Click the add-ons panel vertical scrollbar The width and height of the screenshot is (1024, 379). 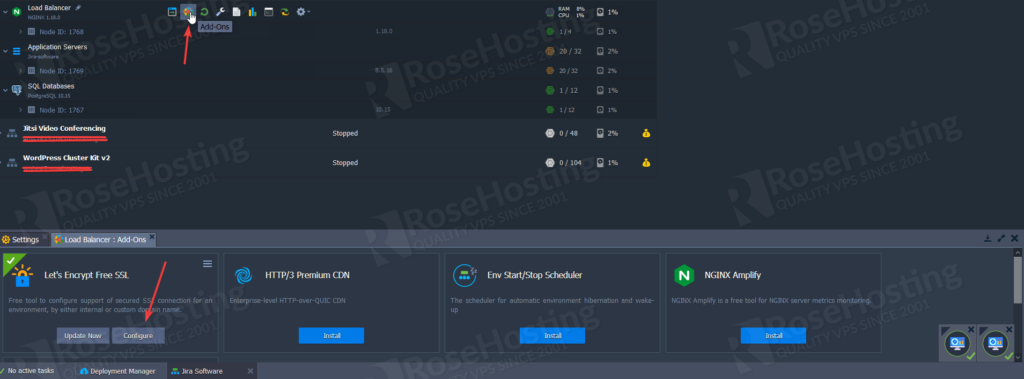click(x=1018, y=279)
